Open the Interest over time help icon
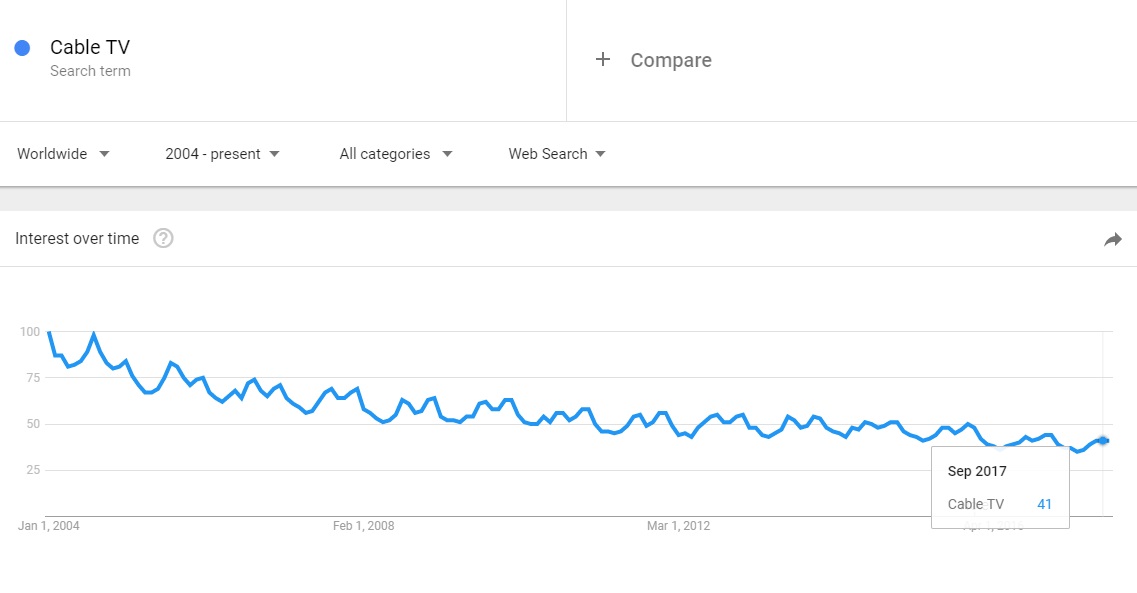Viewport: 1137px width, 593px height. 163,239
